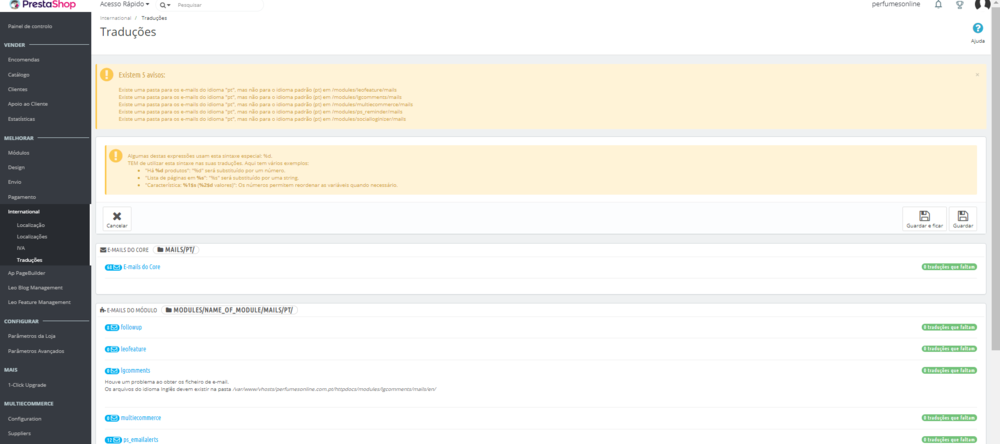Screen dimensions: 1000x444
Task: Open the Localizações submenu item
Action: (x=32, y=237)
